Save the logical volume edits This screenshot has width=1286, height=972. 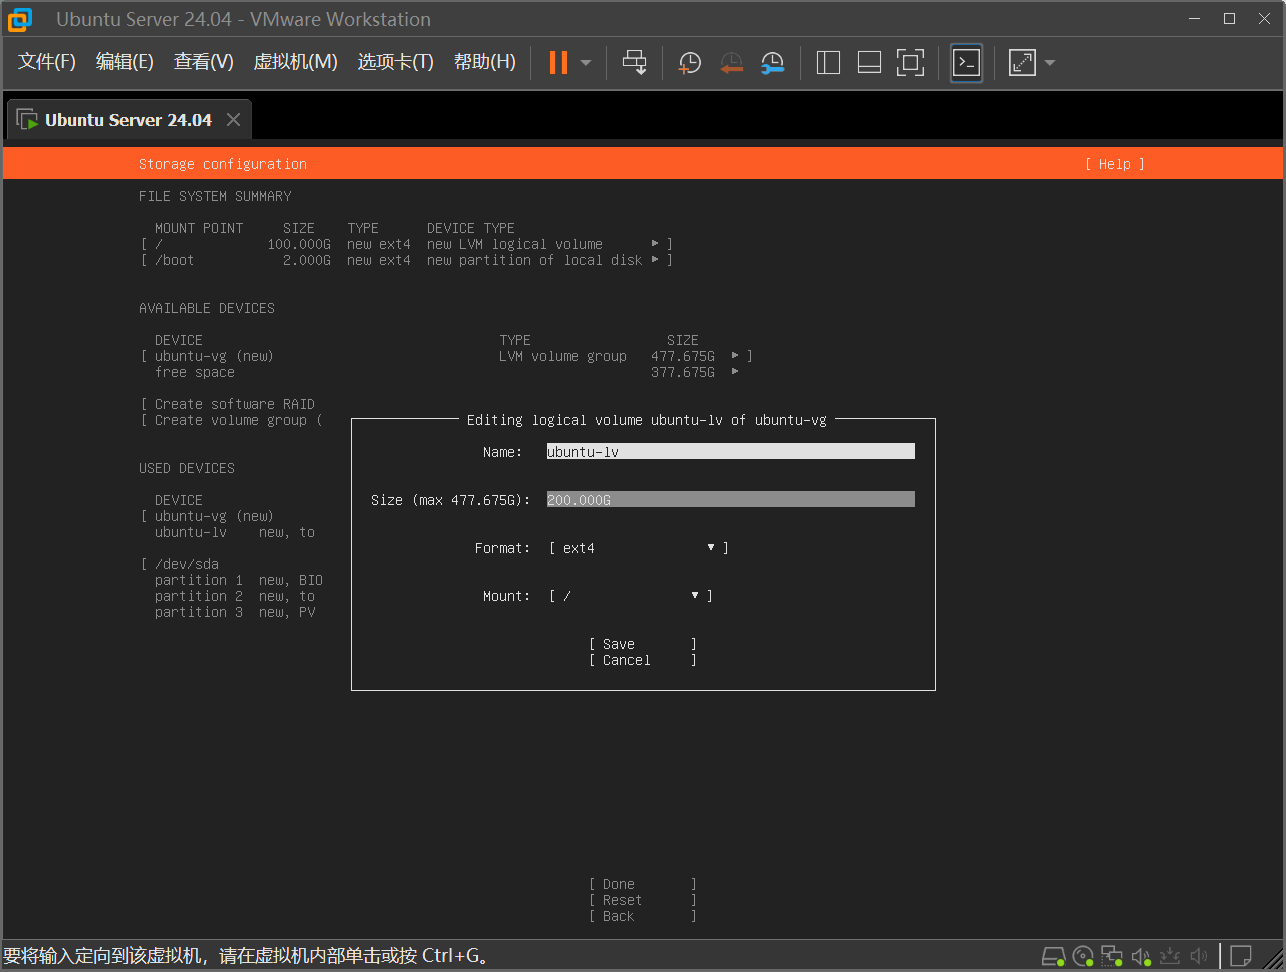coord(643,644)
